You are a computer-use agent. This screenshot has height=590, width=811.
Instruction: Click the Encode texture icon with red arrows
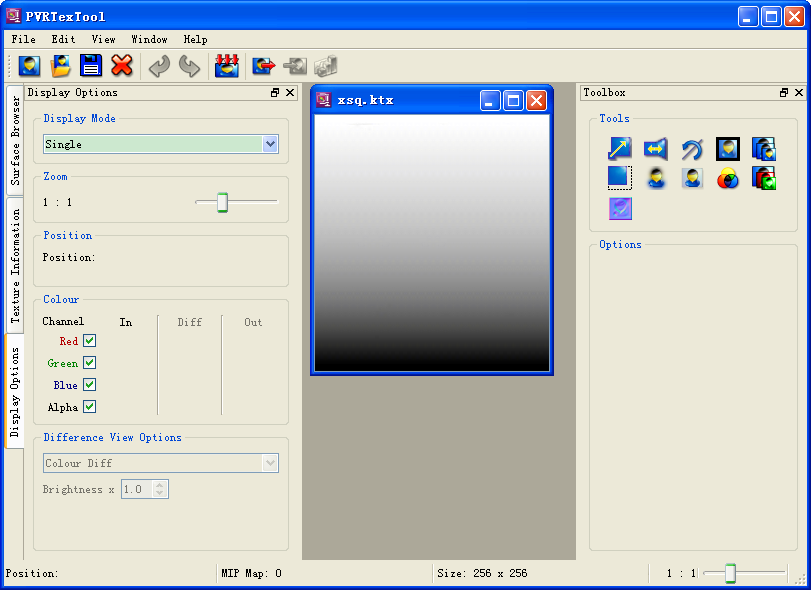227,66
